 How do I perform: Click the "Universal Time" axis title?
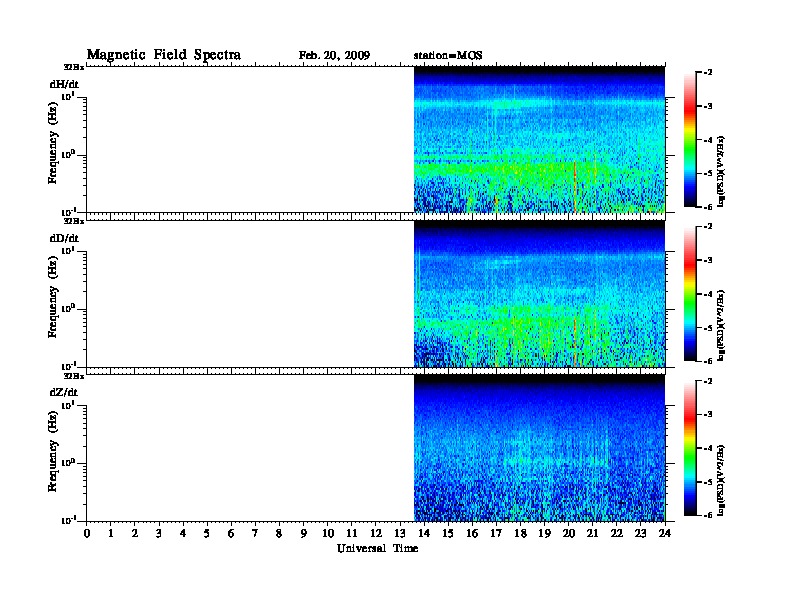tap(377, 548)
